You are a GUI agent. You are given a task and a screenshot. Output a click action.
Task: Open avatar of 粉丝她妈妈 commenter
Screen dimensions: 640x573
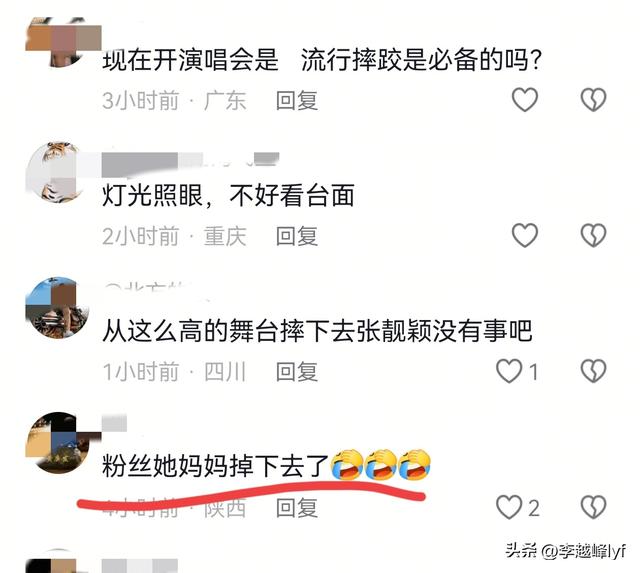[x=57, y=443]
